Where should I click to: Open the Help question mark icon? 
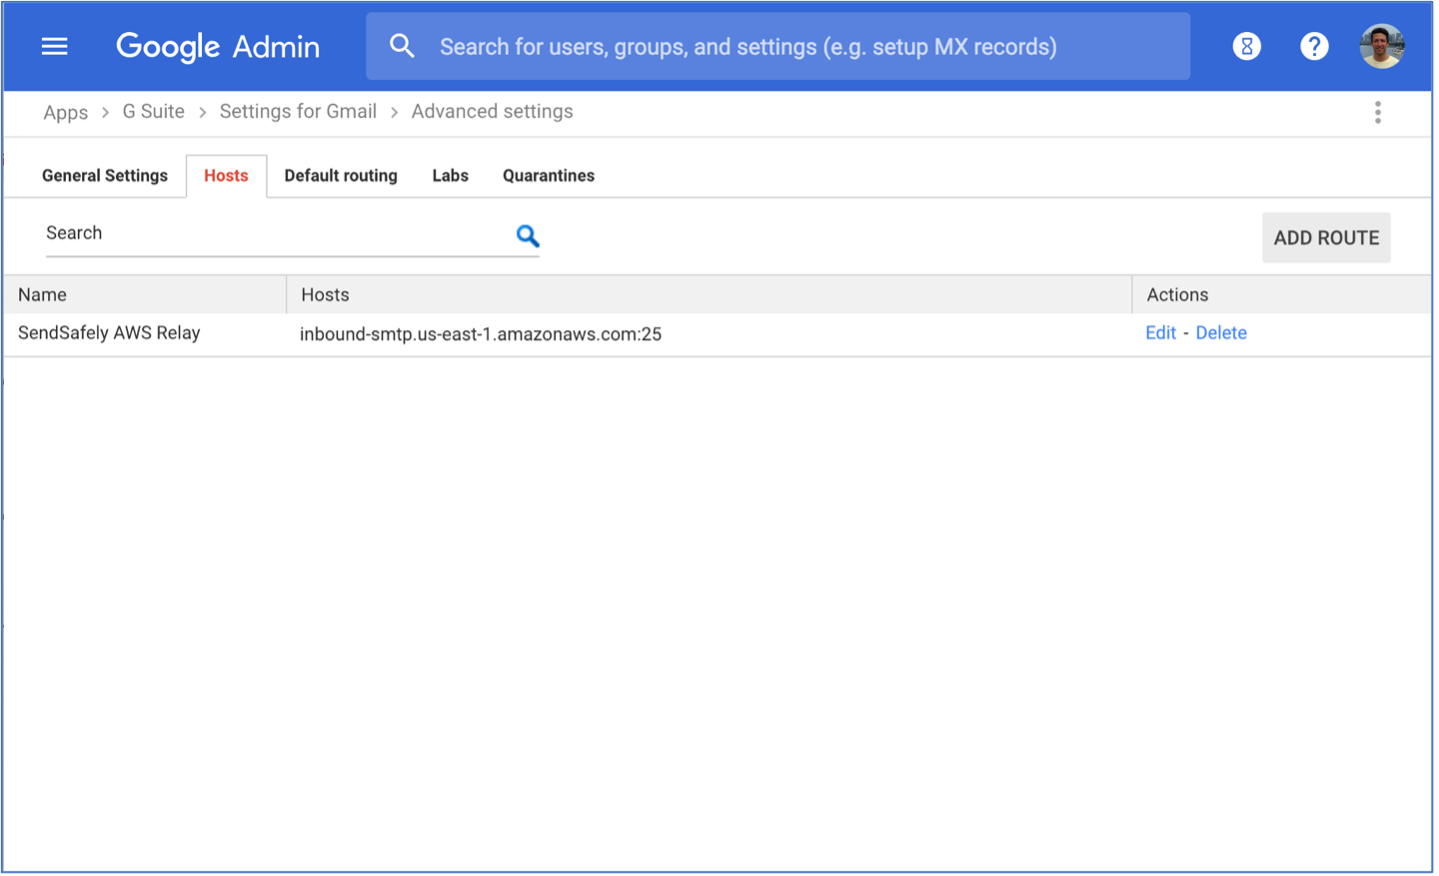pos(1314,46)
